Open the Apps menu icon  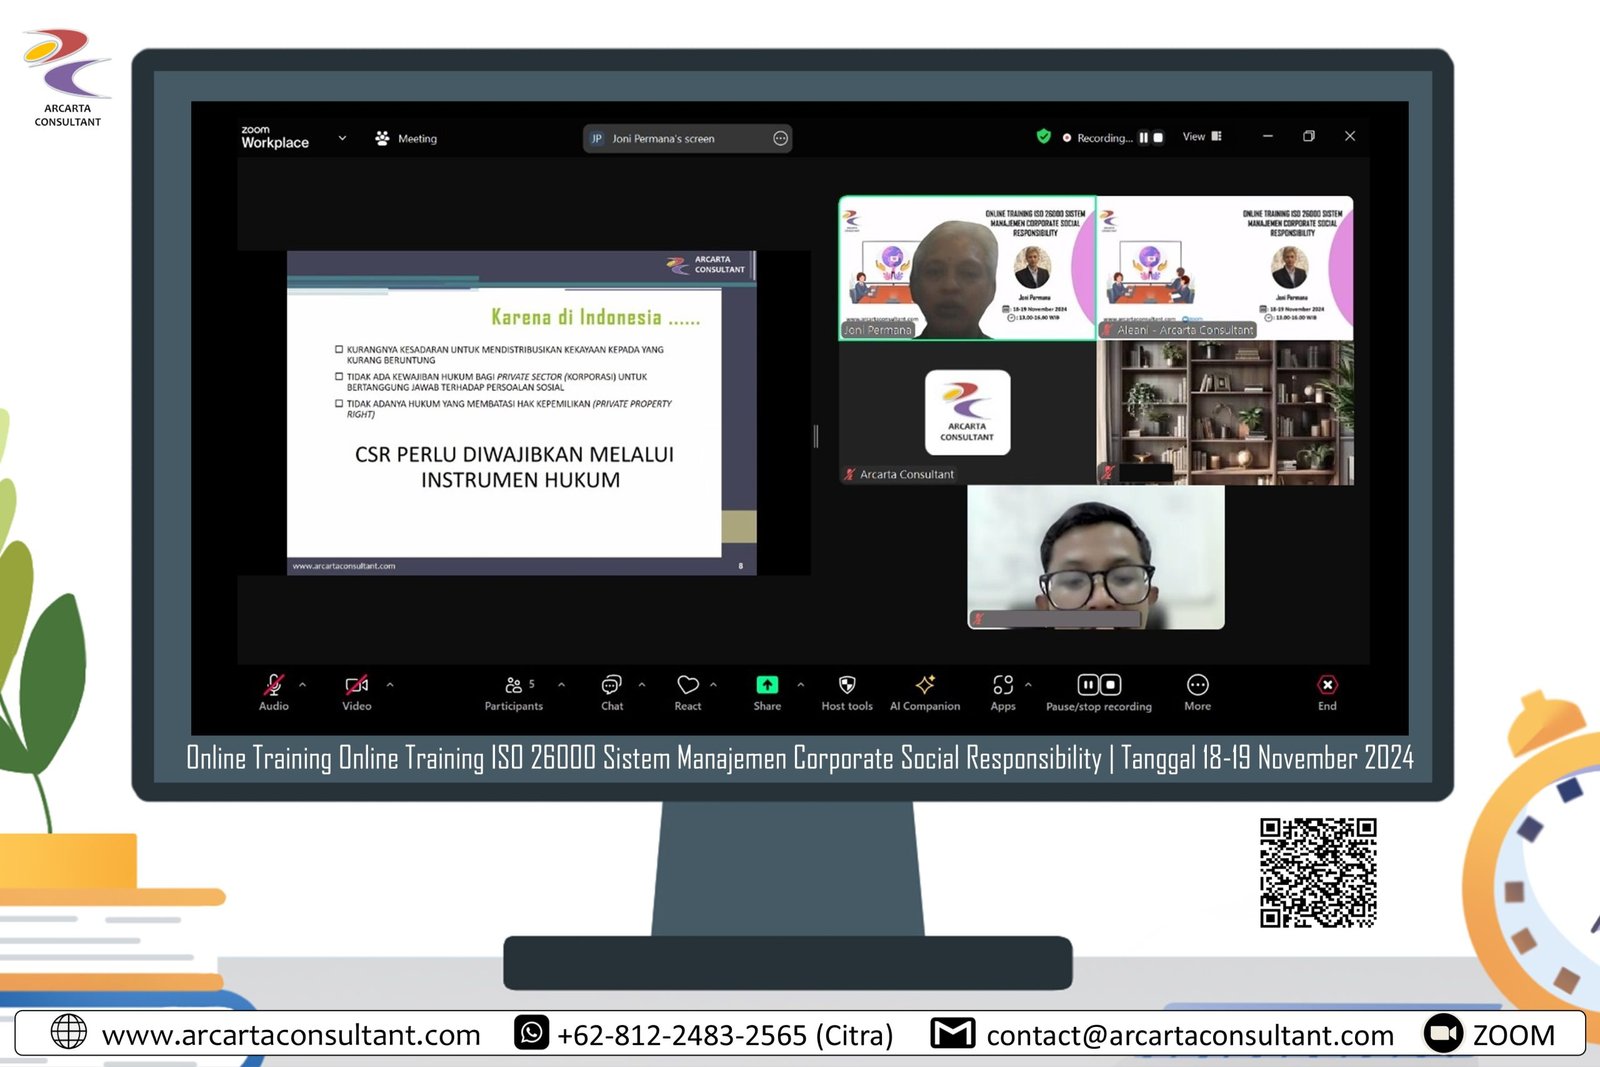pyautogui.click(x=1003, y=686)
